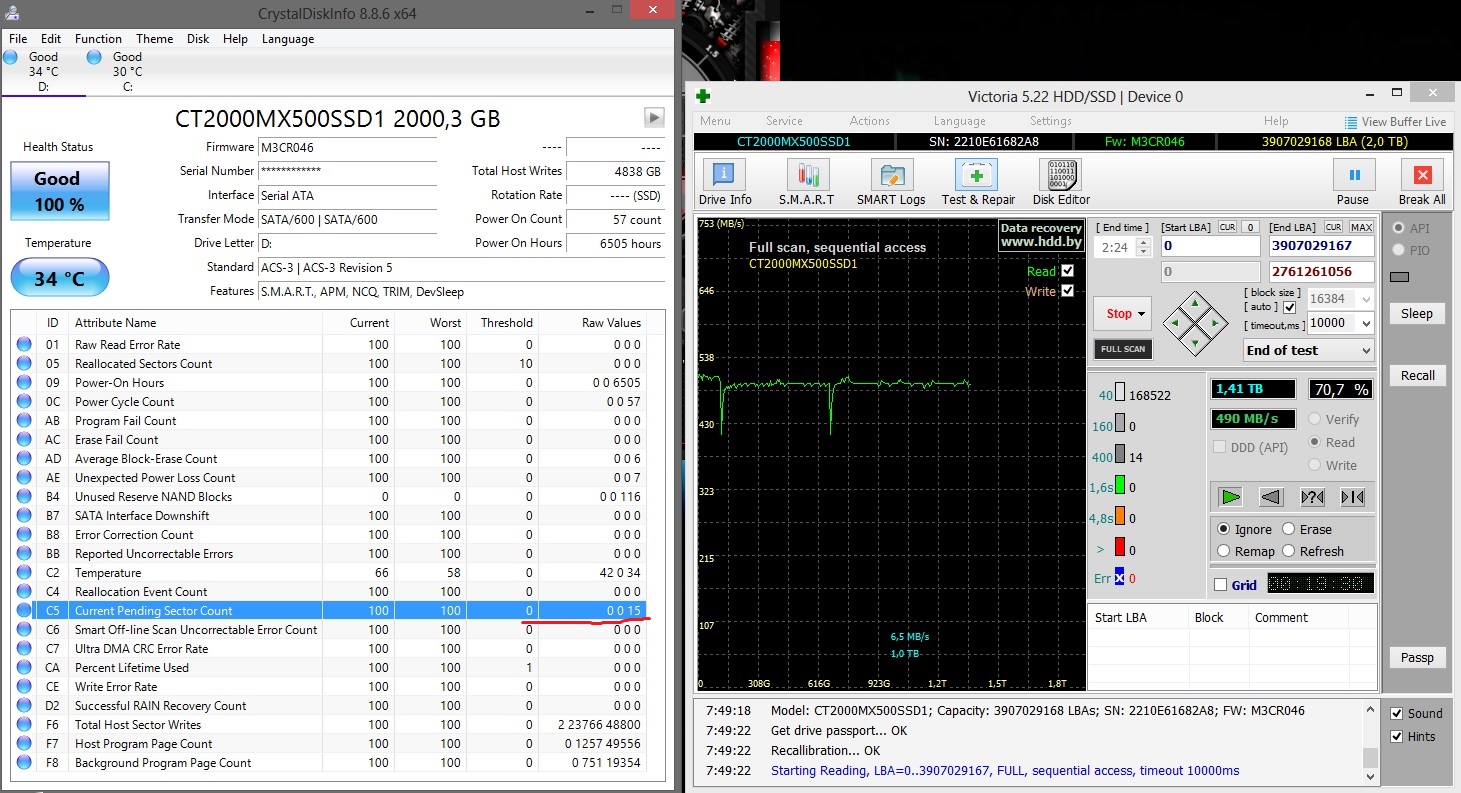The height and width of the screenshot is (793, 1461).
Task: Click the FULL SCAN button
Action: (1122, 349)
